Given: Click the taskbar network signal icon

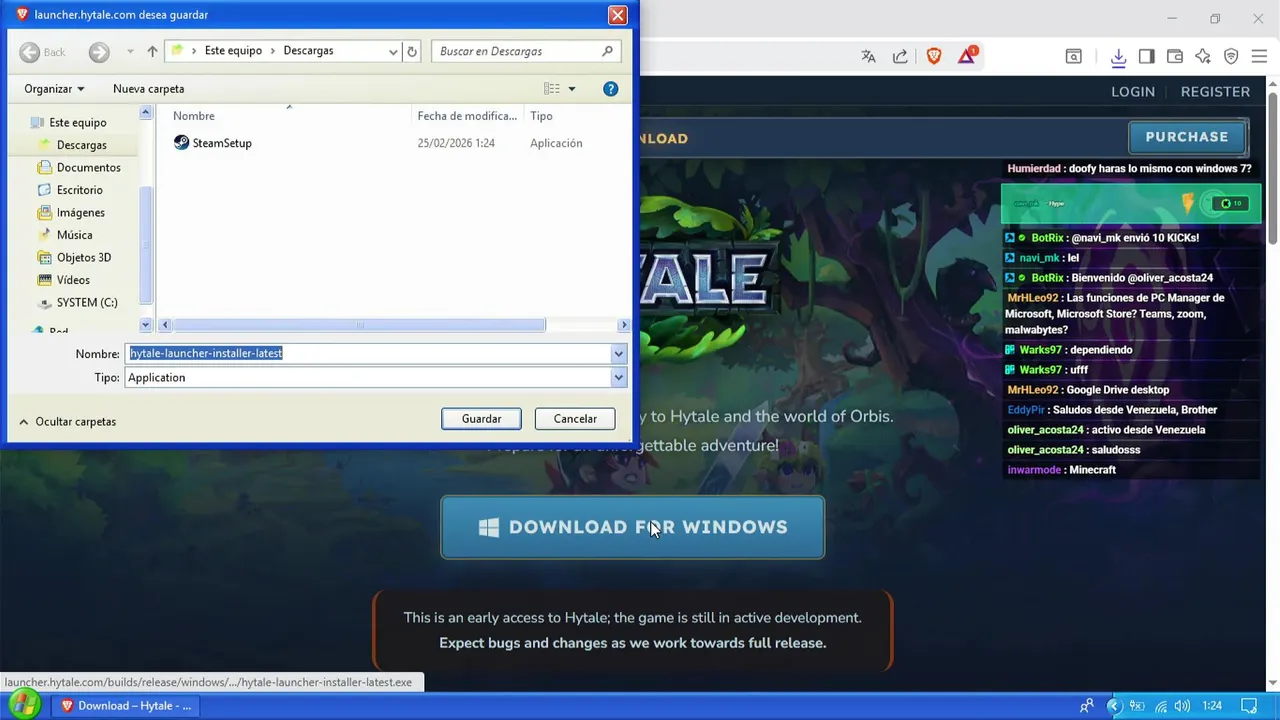Looking at the screenshot, I should coord(1160,706).
